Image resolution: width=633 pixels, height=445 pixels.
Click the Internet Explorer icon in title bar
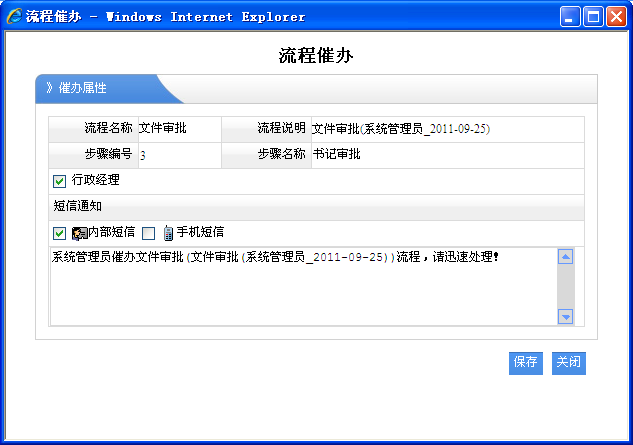(x=15, y=16)
